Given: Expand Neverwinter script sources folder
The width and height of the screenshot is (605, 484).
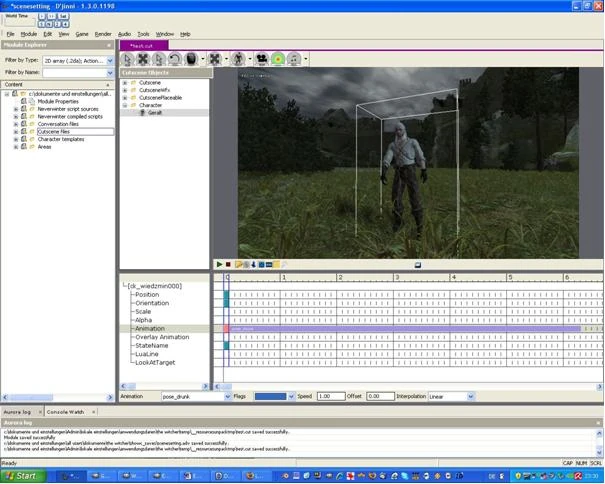Looking at the screenshot, I should click(x=16, y=109).
